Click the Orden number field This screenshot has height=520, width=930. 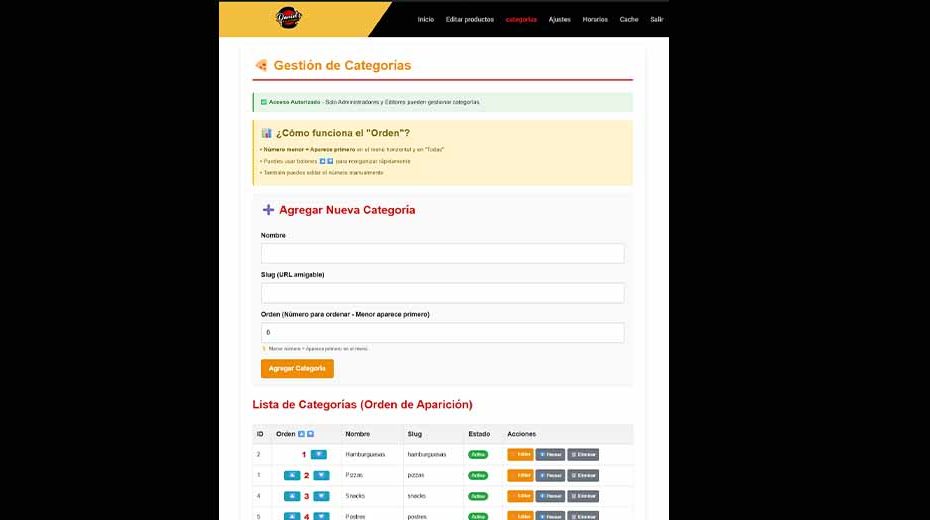(442, 332)
